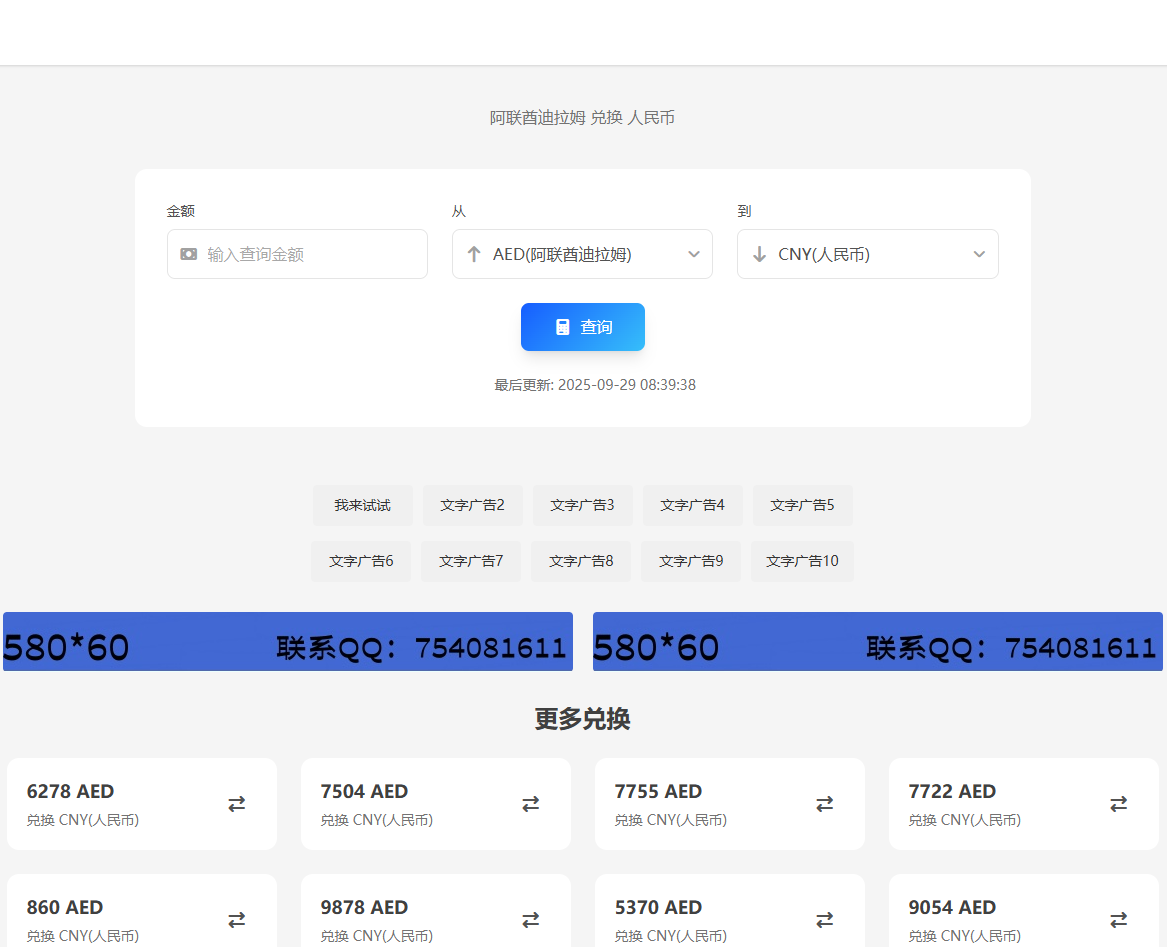Open the 我来试试 text ad link

362,506
